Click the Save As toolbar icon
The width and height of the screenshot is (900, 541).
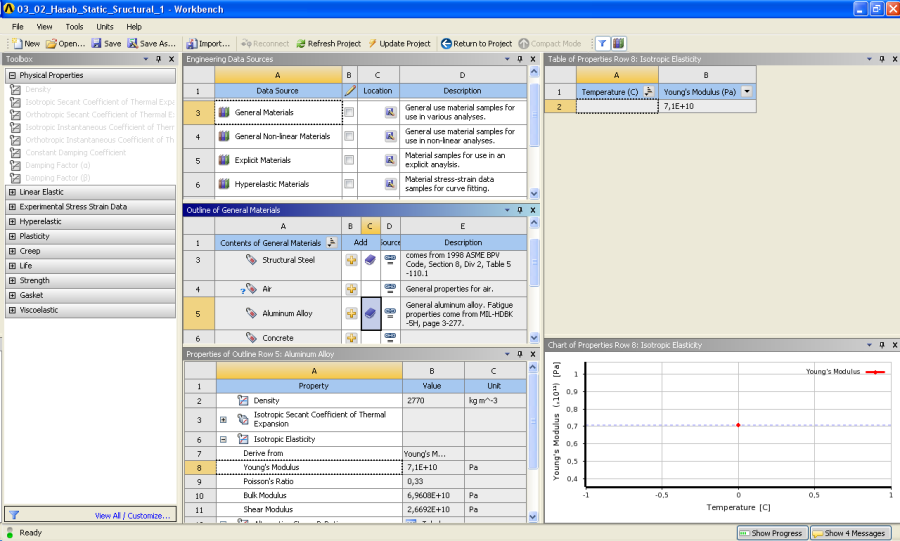tap(133, 44)
